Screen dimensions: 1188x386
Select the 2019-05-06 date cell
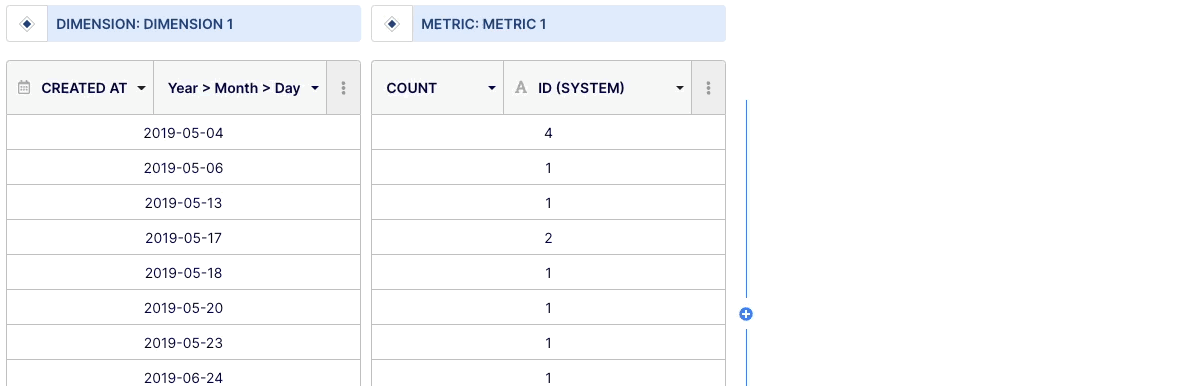[183, 168]
